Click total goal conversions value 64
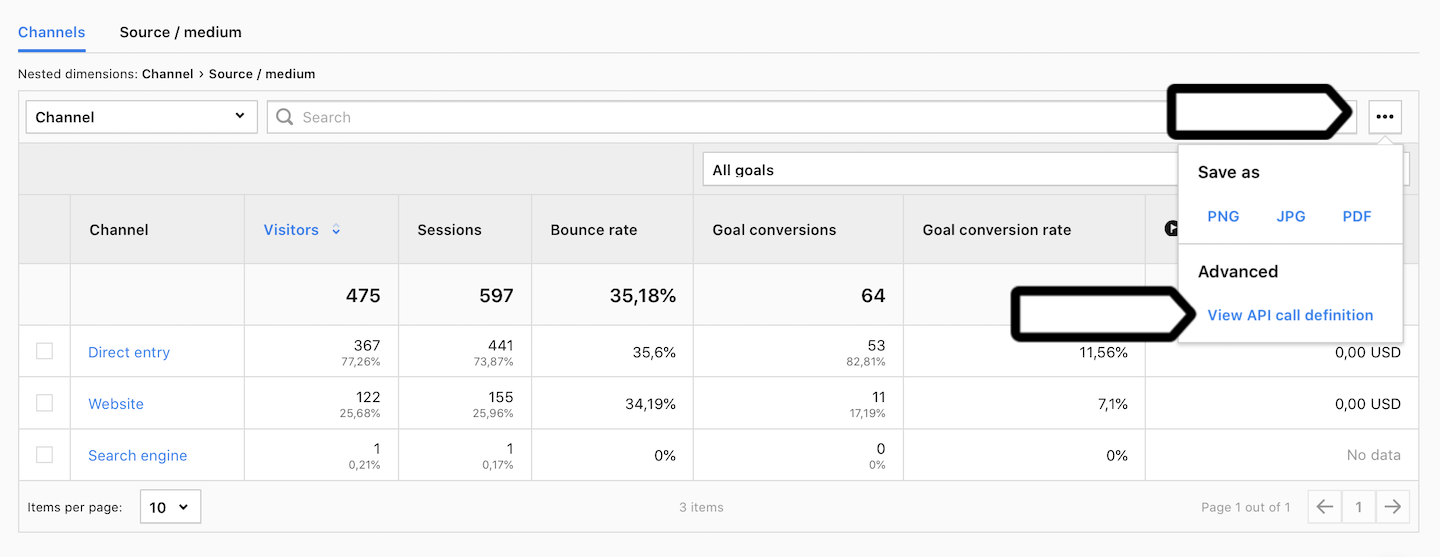 (874, 296)
